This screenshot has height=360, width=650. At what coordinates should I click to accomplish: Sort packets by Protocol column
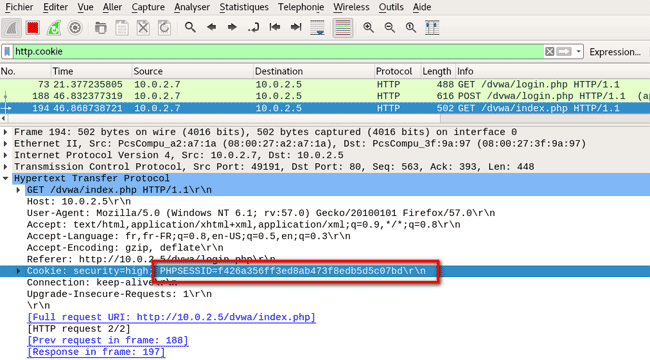[398, 71]
